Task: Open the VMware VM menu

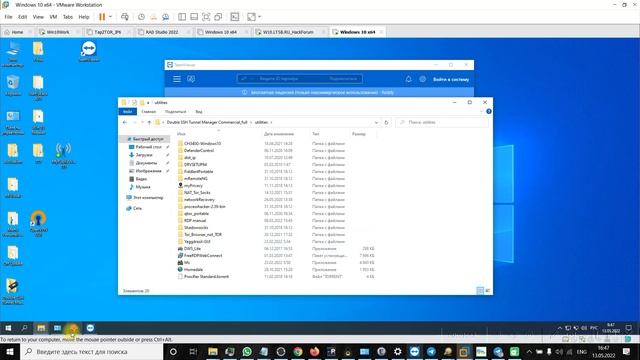Action: (x=53, y=17)
